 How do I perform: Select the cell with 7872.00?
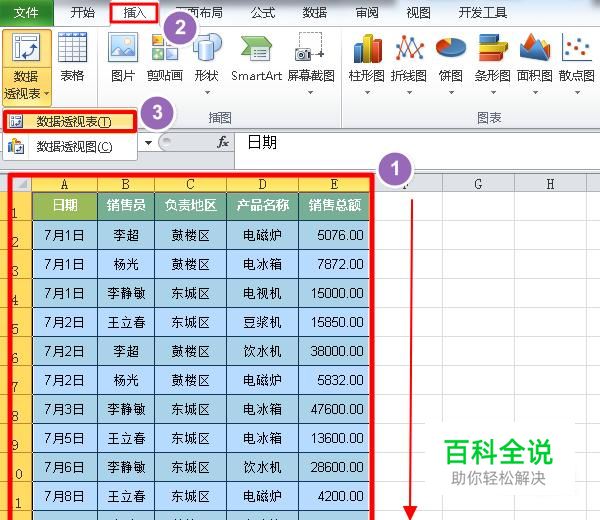tap(334, 264)
